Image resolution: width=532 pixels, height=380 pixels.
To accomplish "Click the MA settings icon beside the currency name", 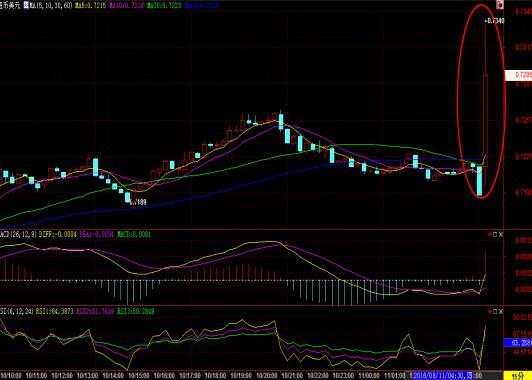I will 26,5.
